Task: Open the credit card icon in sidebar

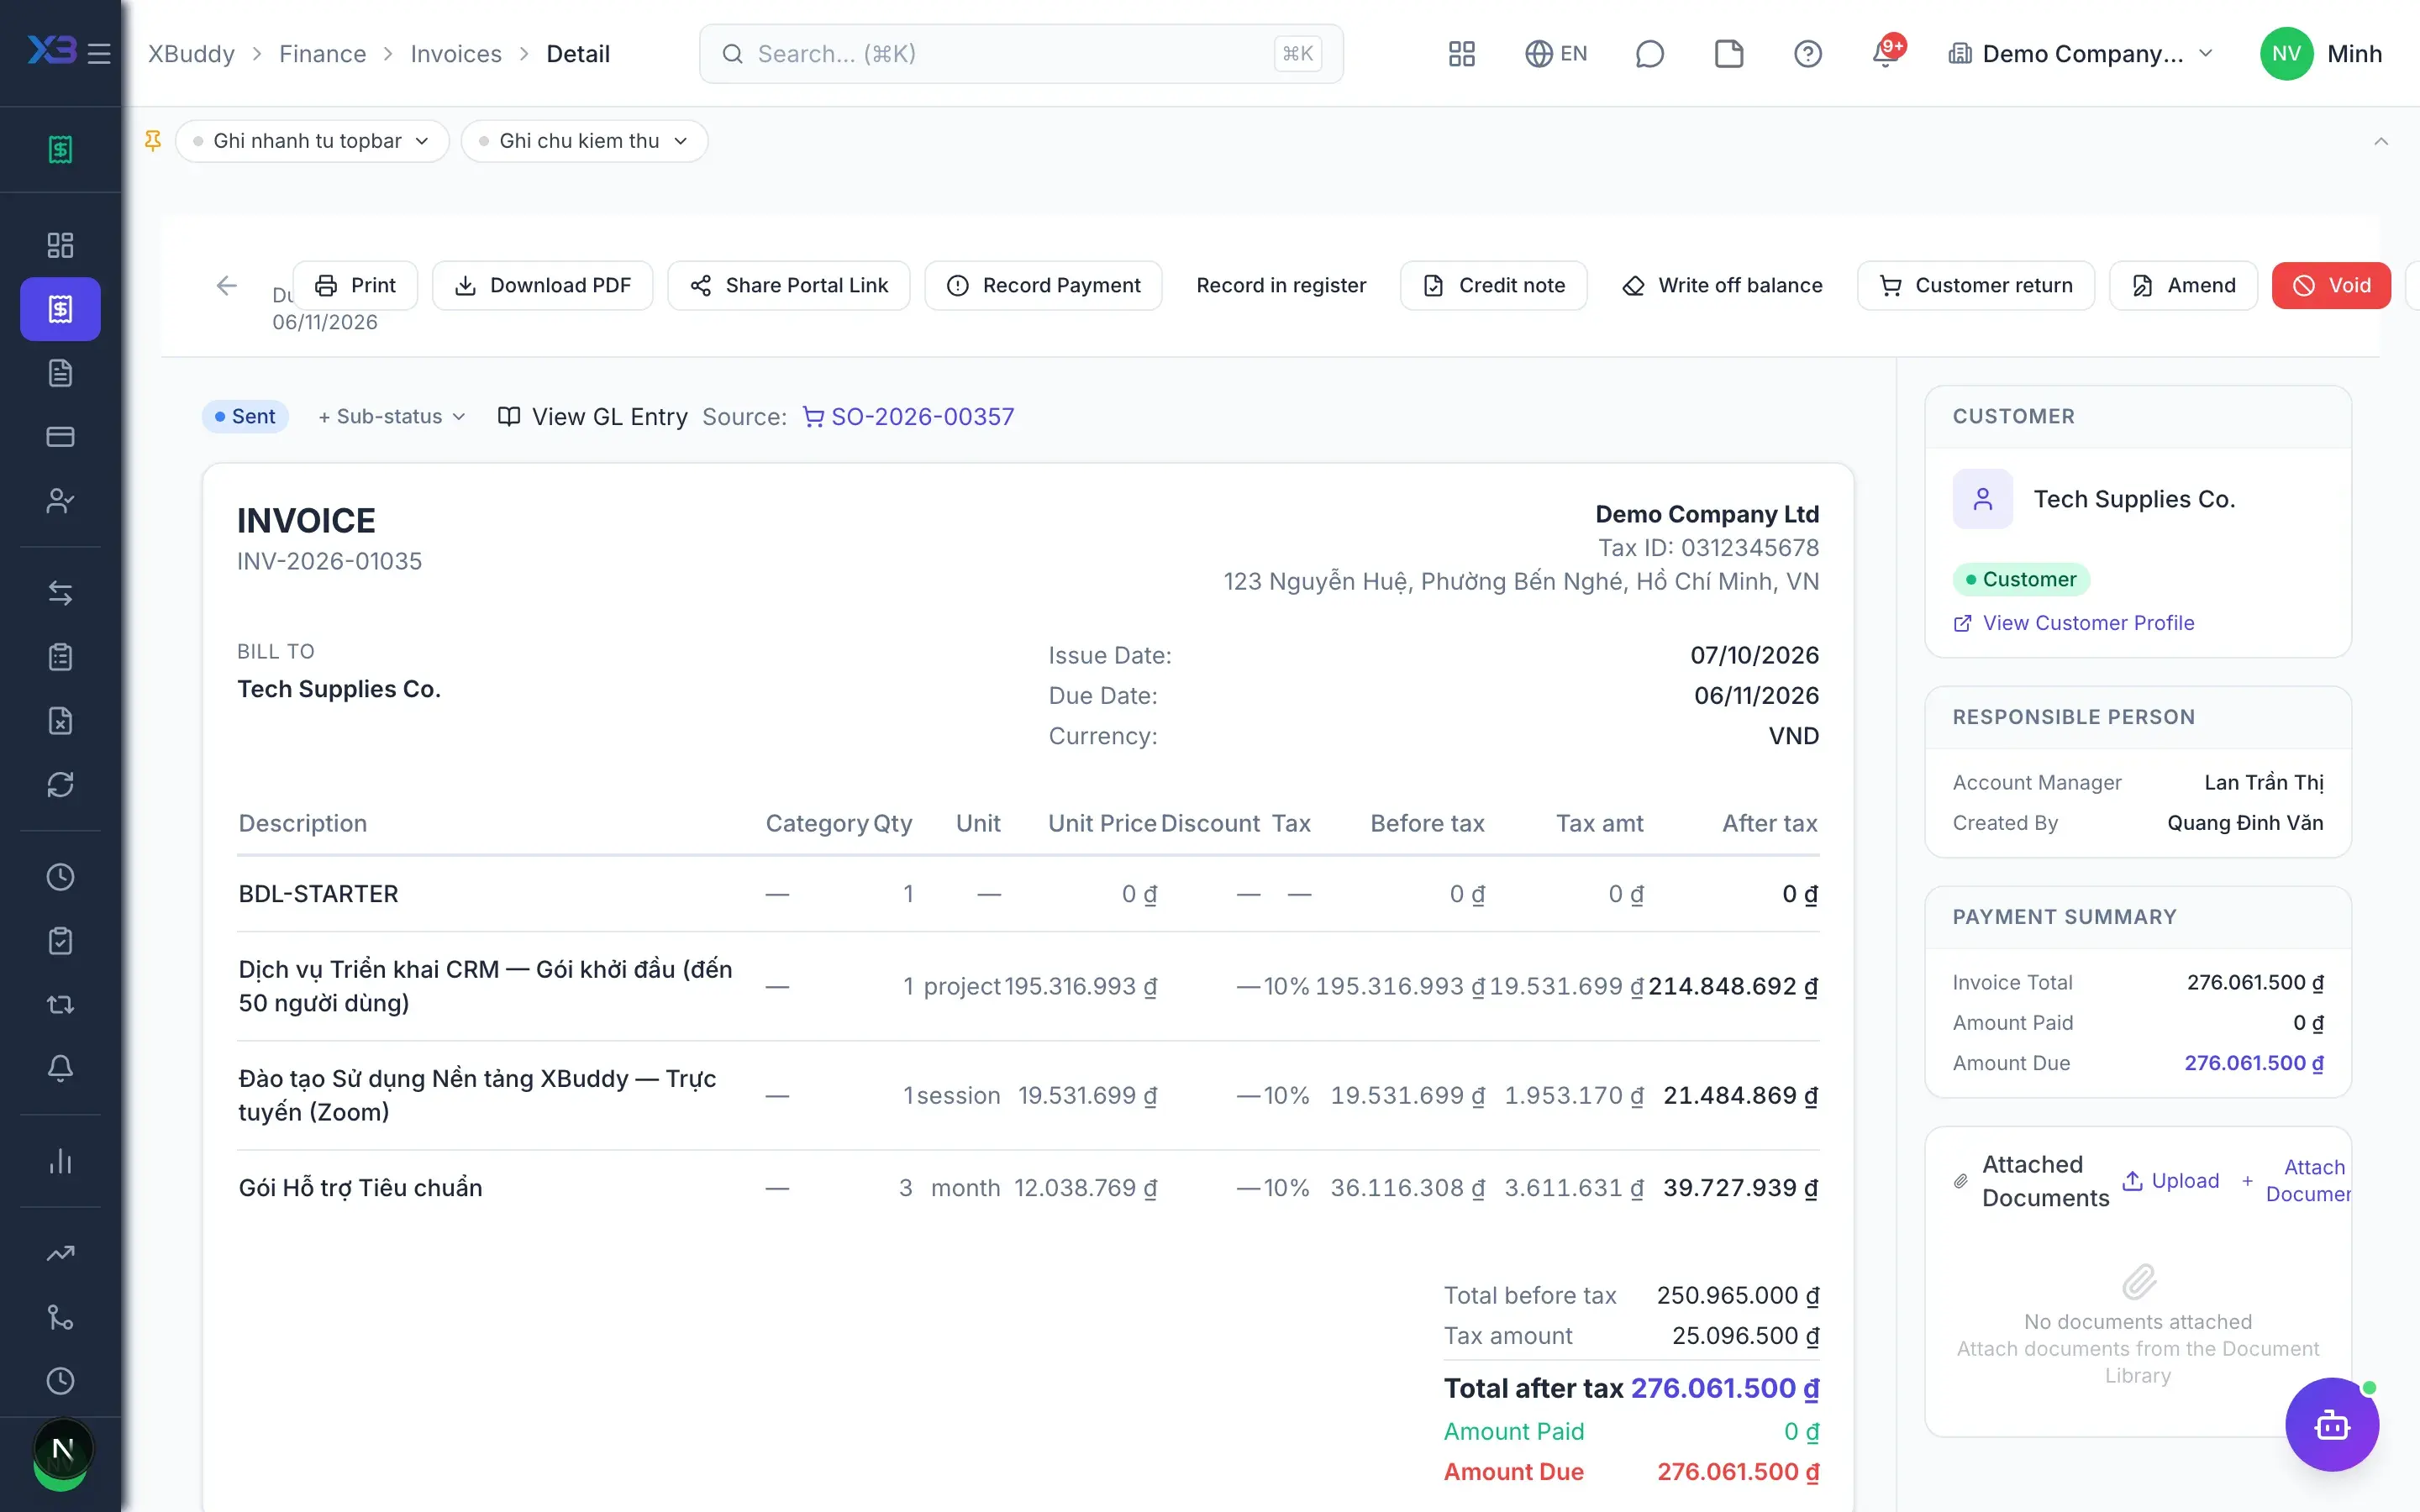Action: click(x=60, y=437)
